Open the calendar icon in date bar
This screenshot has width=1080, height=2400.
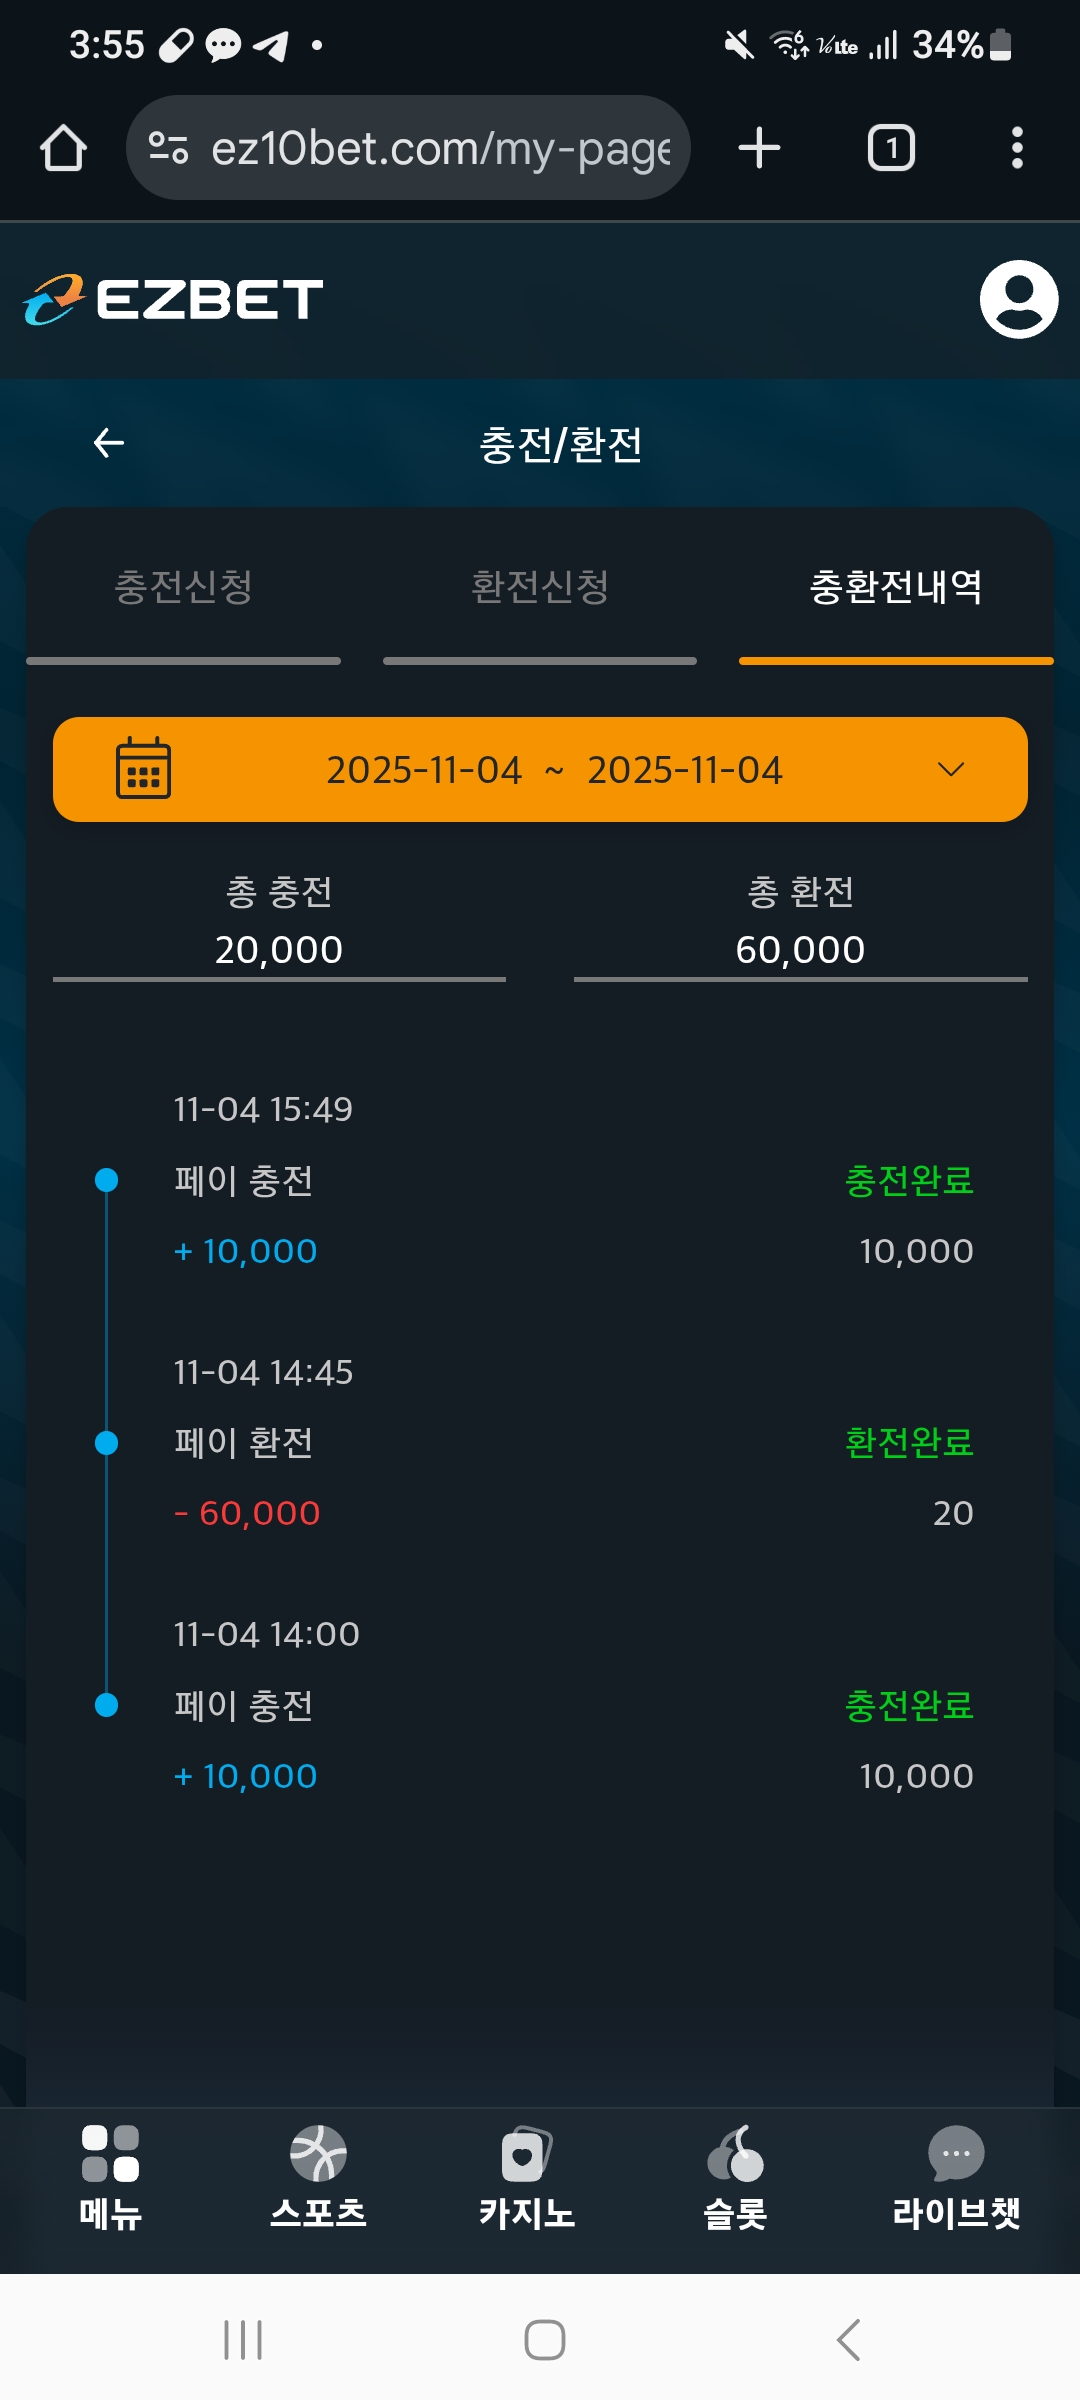[143, 769]
